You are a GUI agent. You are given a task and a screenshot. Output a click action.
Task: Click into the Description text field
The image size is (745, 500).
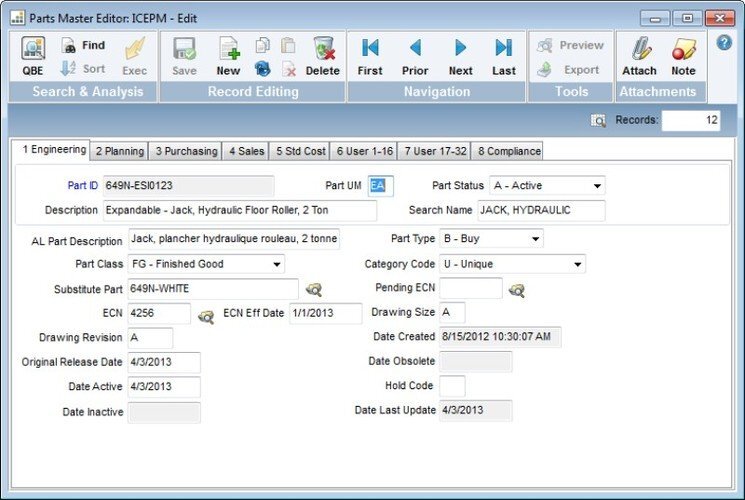[x=240, y=211]
